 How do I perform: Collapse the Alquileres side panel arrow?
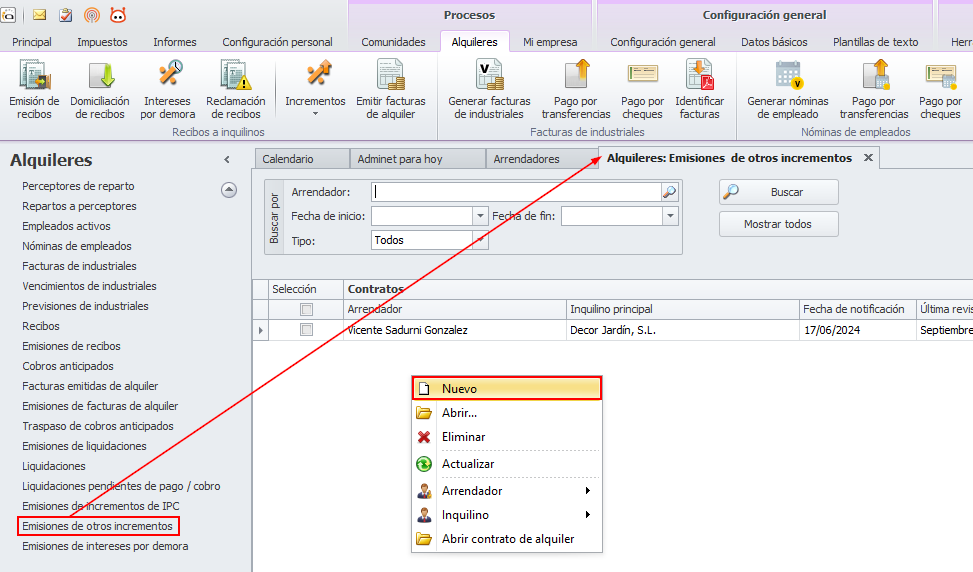pyautogui.click(x=227, y=160)
